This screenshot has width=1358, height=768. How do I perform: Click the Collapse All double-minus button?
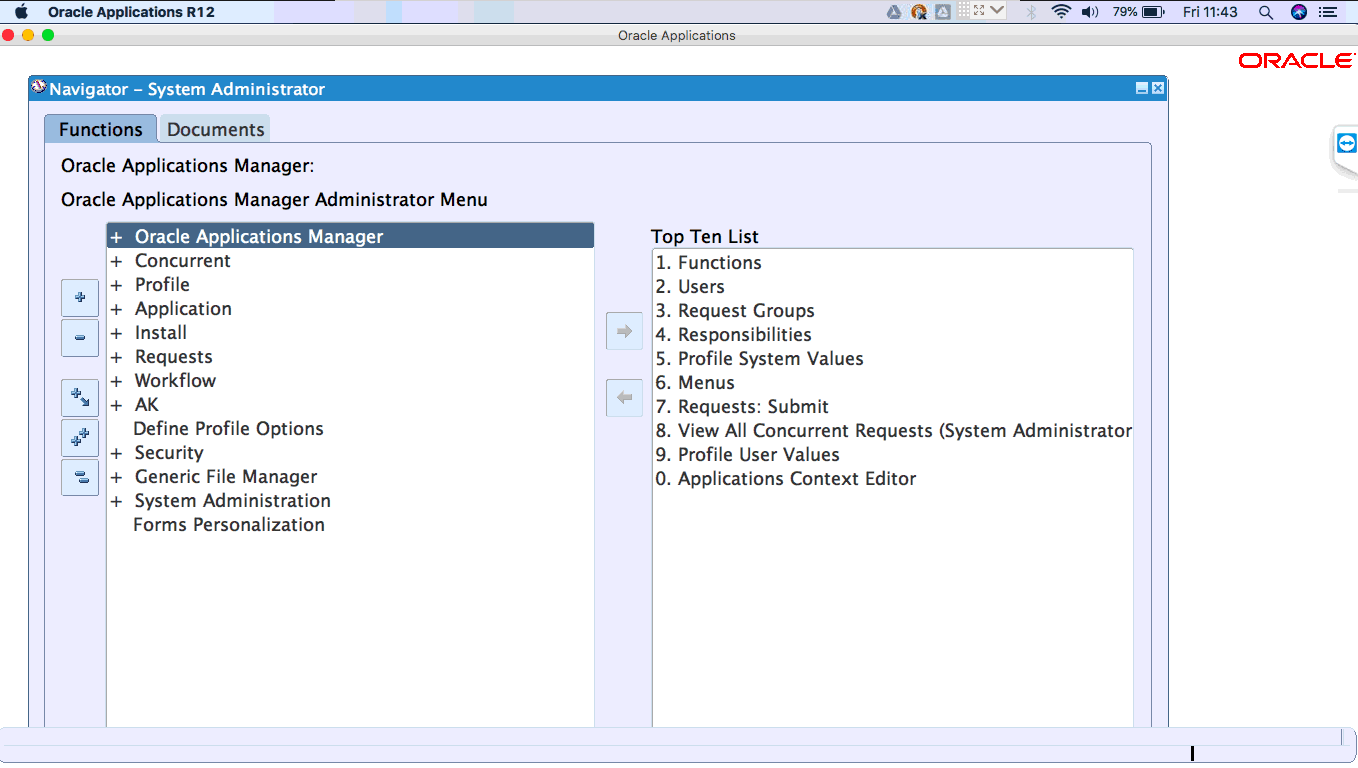80,478
